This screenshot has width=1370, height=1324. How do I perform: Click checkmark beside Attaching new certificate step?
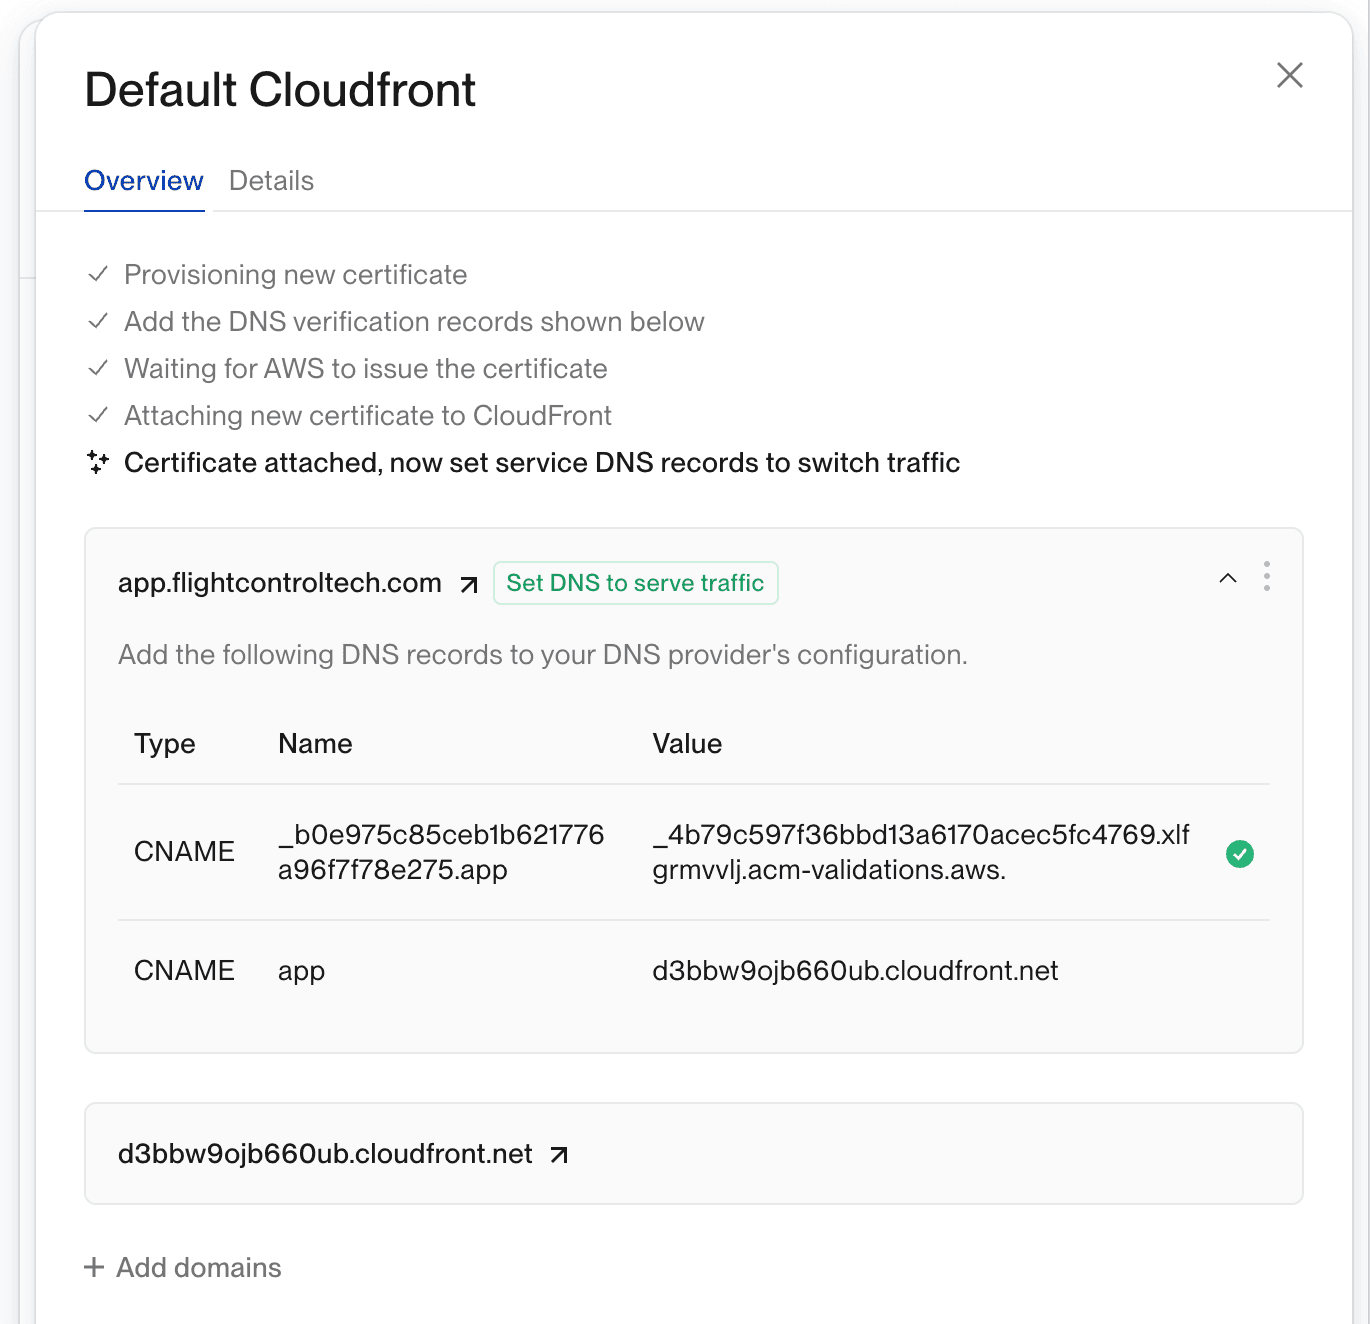click(98, 415)
